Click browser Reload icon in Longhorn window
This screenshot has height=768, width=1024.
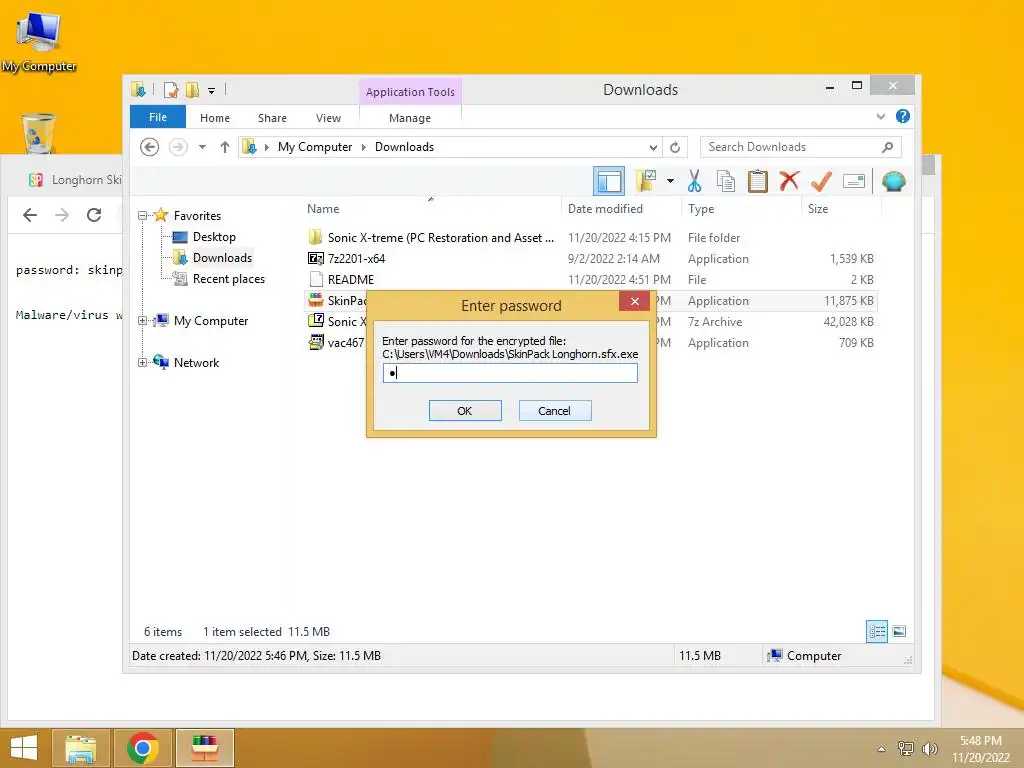(x=94, y=215)
